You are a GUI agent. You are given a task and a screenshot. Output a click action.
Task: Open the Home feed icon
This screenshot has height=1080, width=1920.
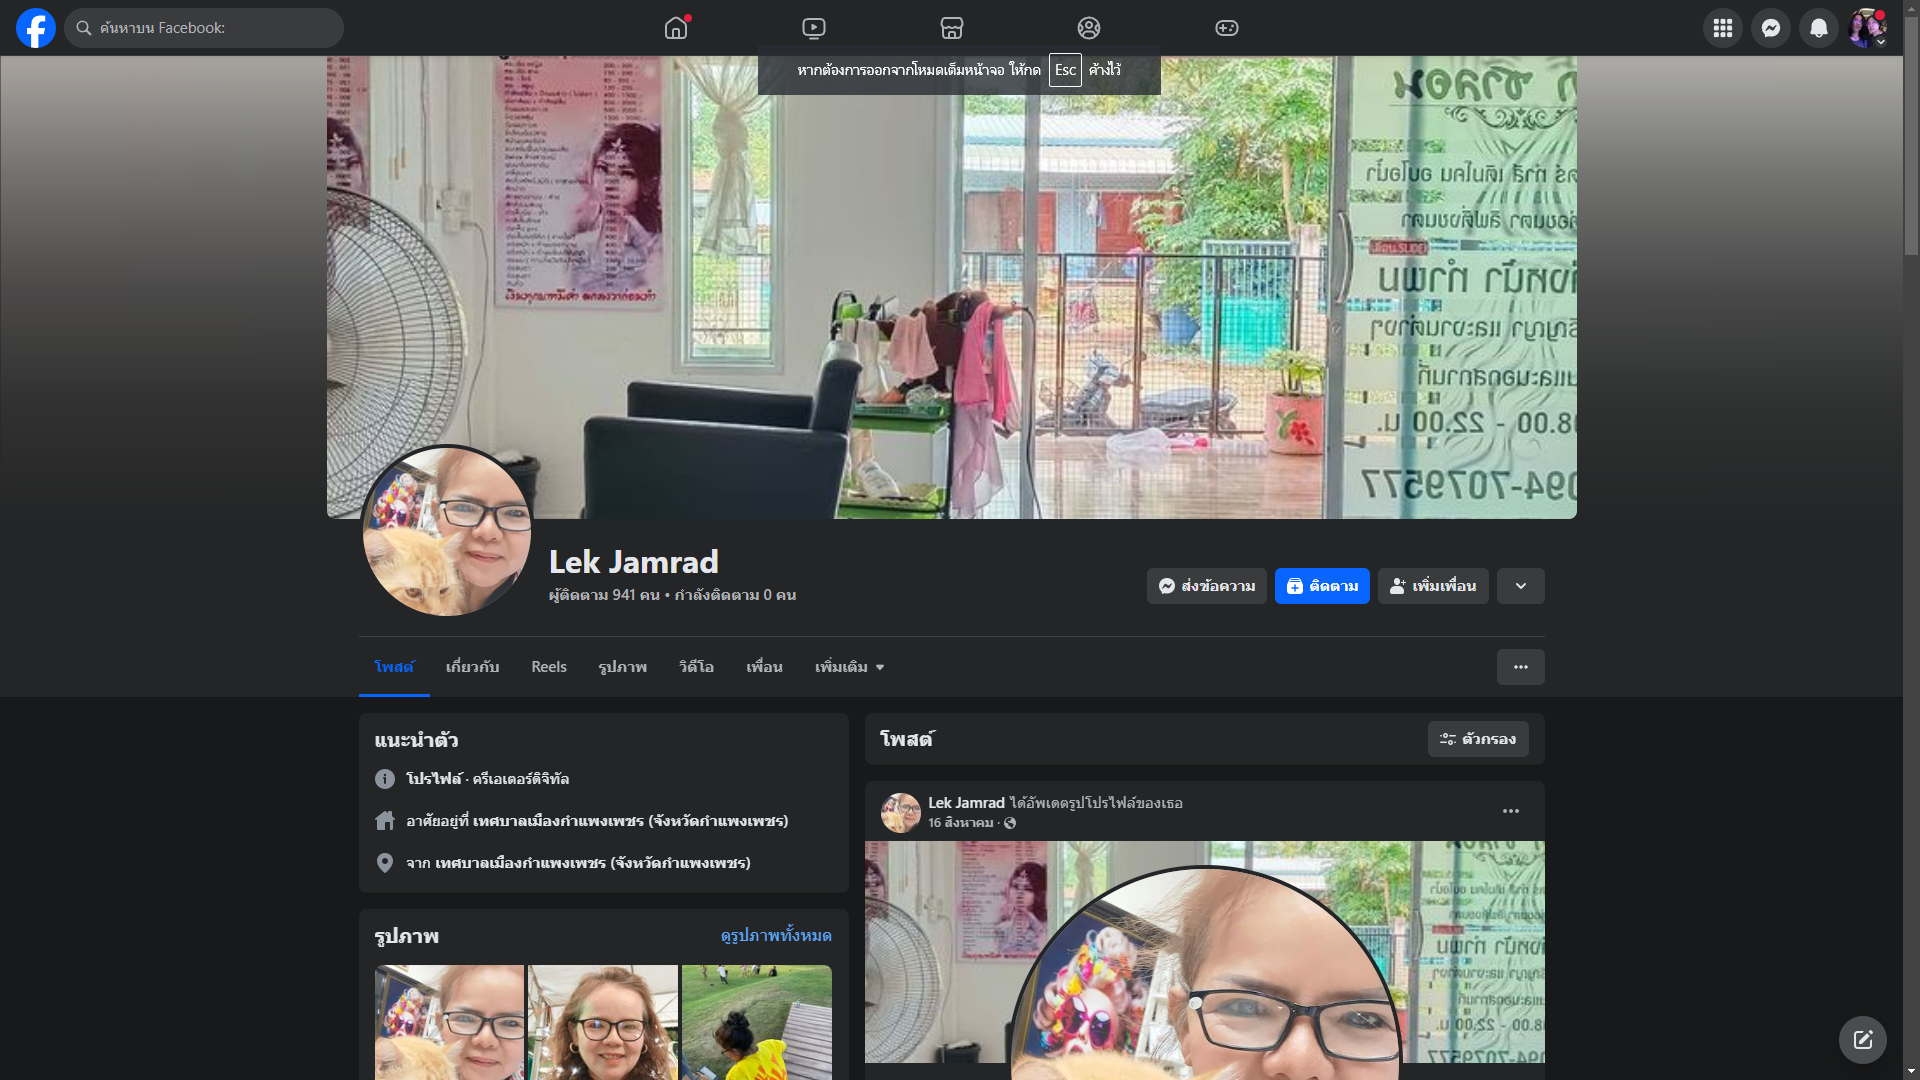tap(676, 28)
